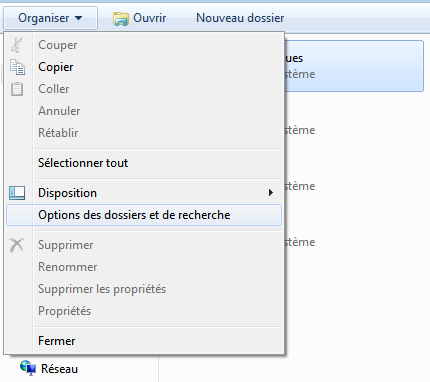Click the clipboard Coller icon

[17, 89]
